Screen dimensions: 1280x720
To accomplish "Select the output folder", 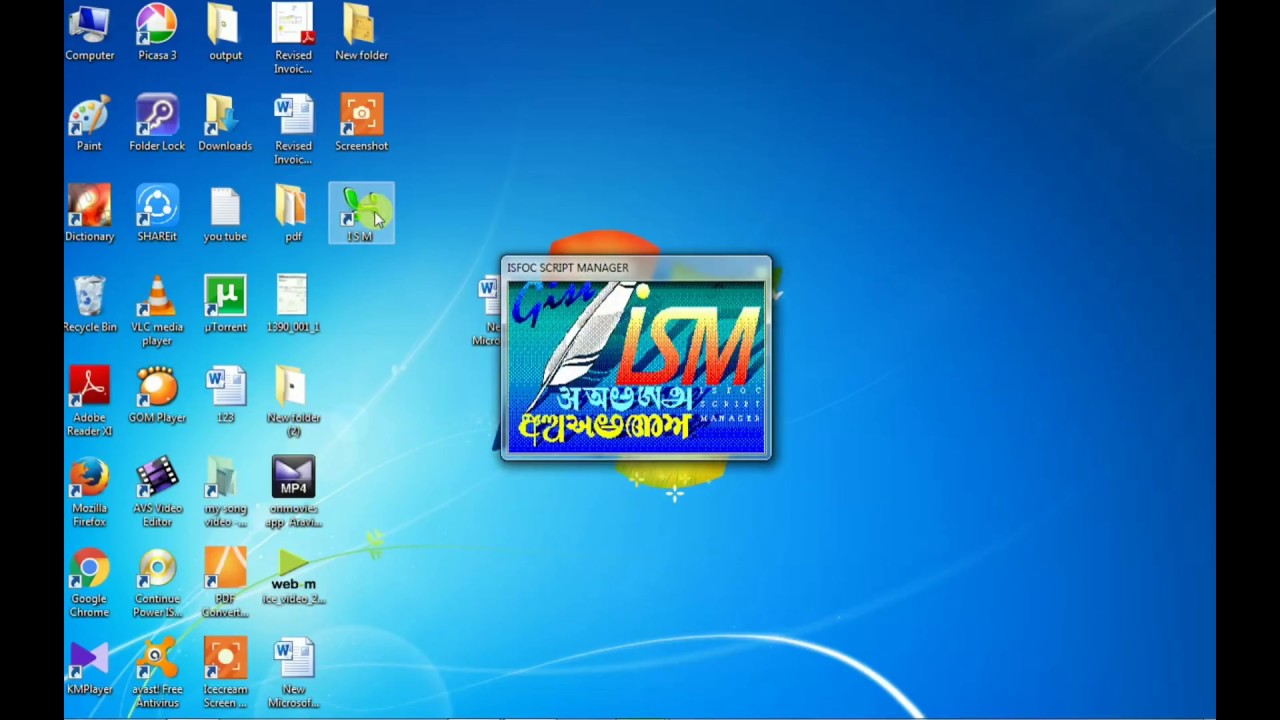I will coord(225,33).
